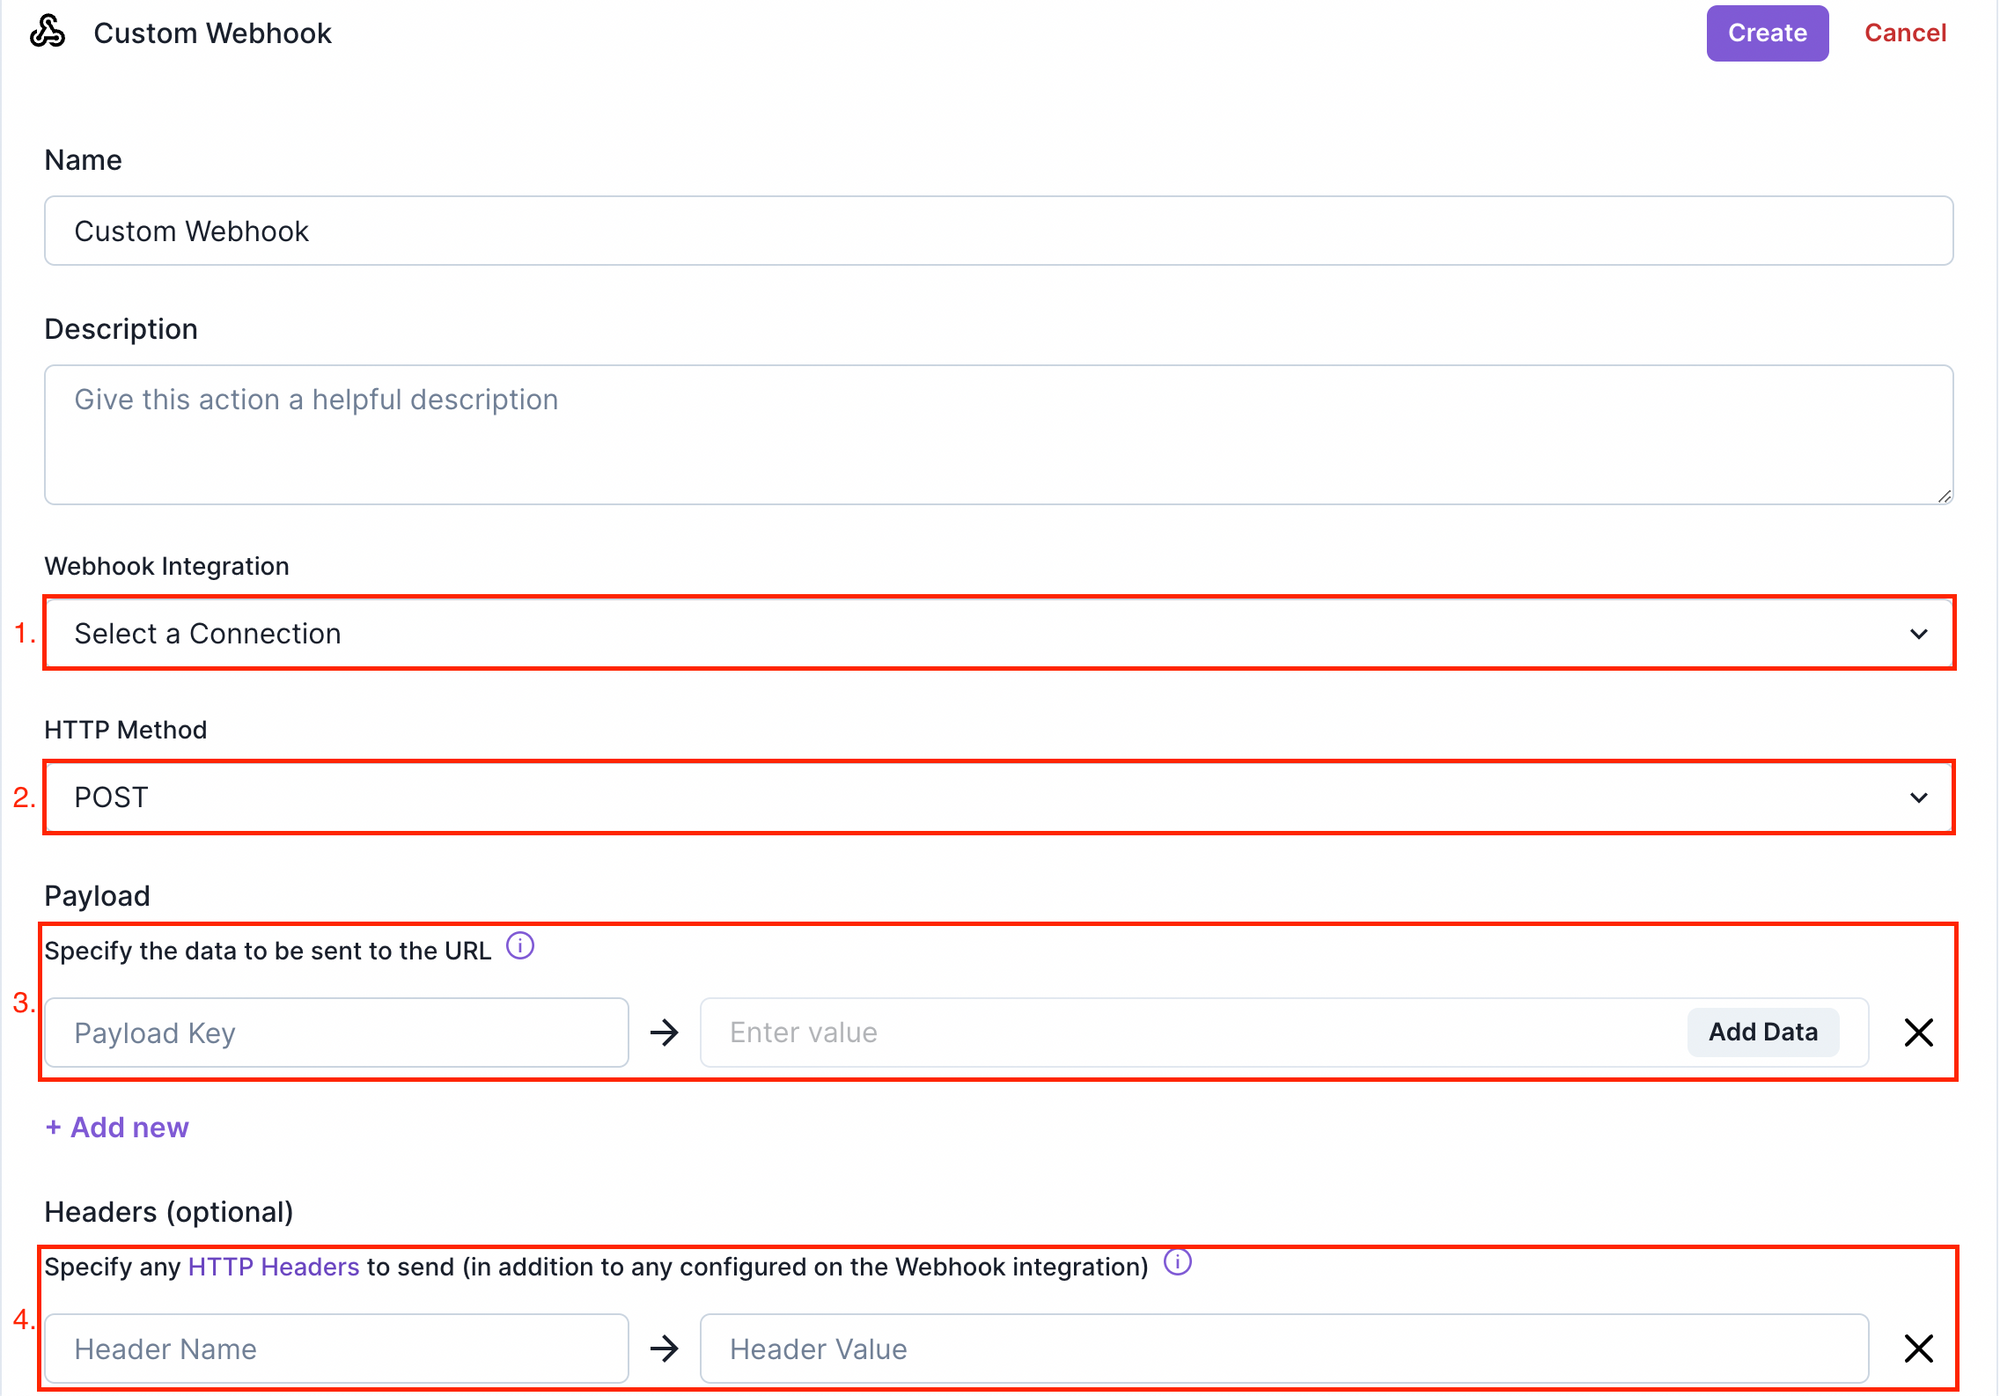Remove the payload row with X
2000x1396 pixels.
(1918, 1032)
